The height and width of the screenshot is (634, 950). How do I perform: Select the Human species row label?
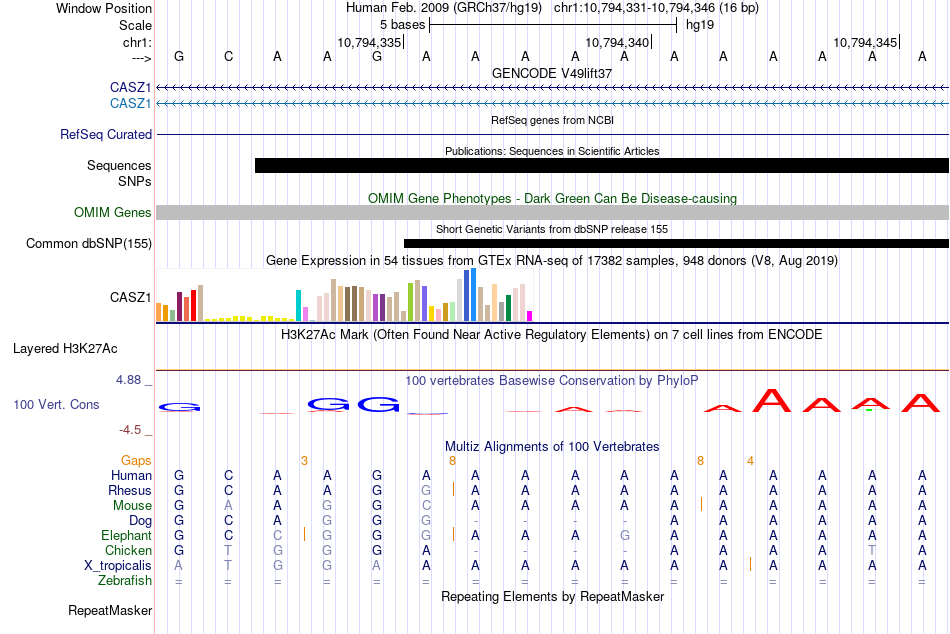pyautogui.click(x=131, y=475)
